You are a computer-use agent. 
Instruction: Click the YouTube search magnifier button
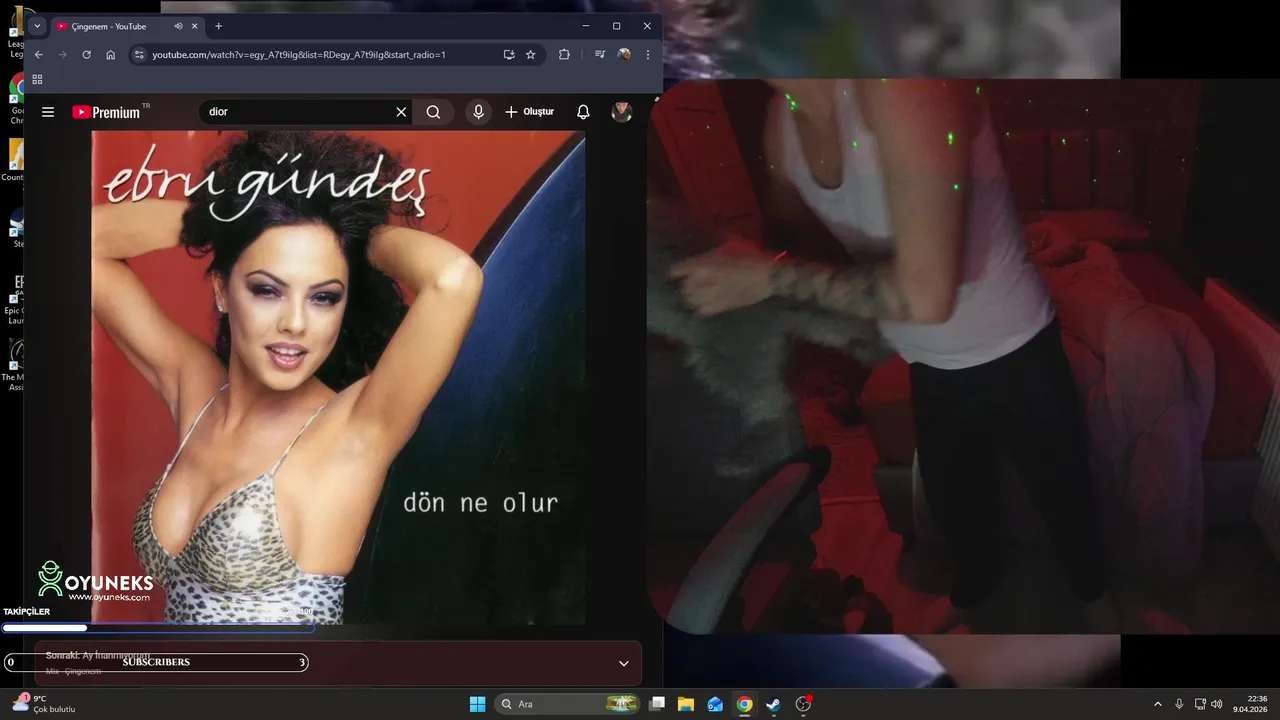[x=433, y=112]
